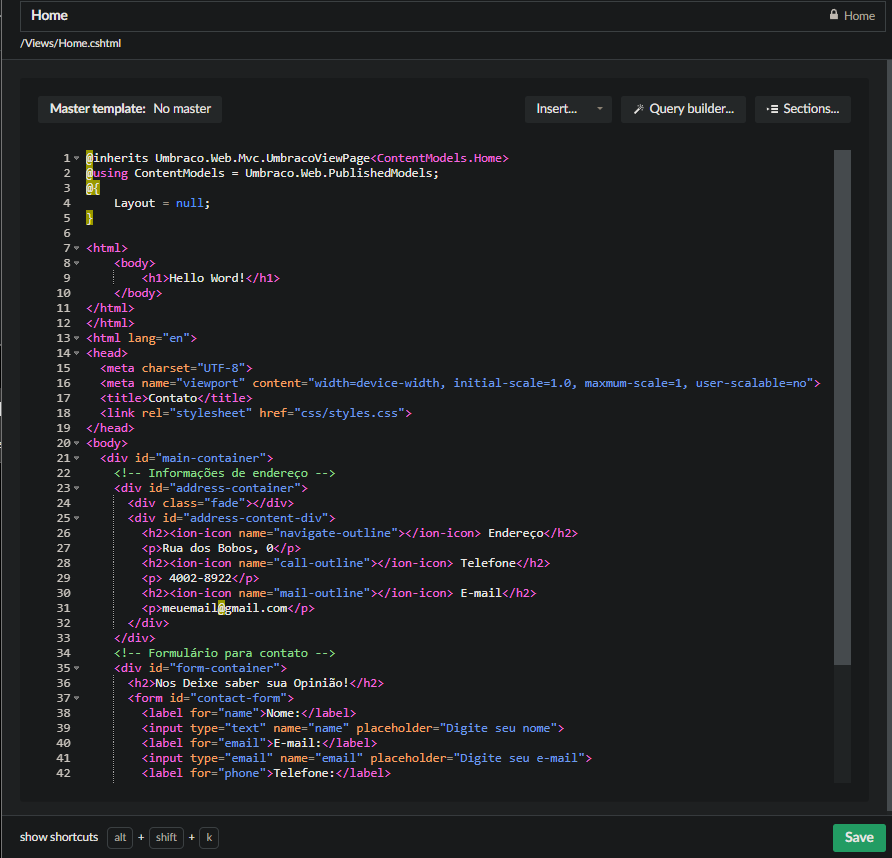This screenshot has height=858, width=892.
Task: Open the Insert dropdown arrow
Action: coord(599,109)
